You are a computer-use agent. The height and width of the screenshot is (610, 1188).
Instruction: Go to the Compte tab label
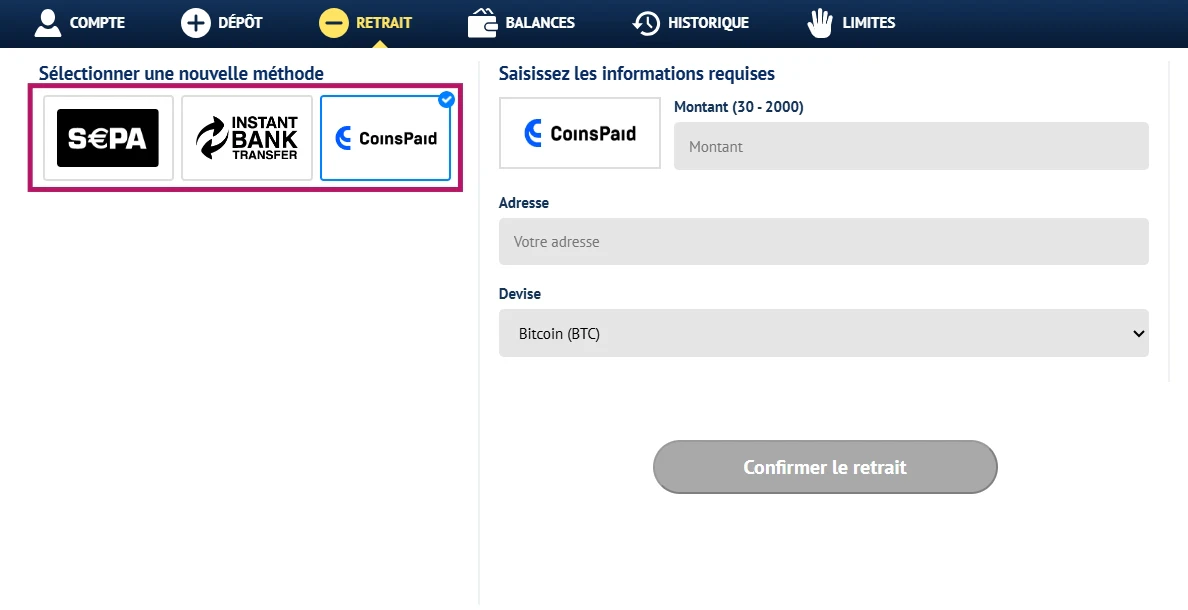click(97, 23)
